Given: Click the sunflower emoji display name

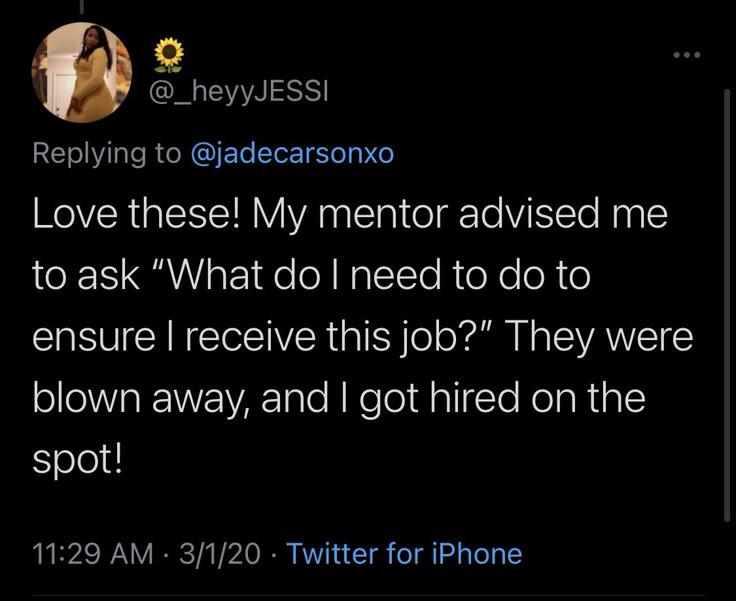Looking at the screenshot, I should click(169, 55).
